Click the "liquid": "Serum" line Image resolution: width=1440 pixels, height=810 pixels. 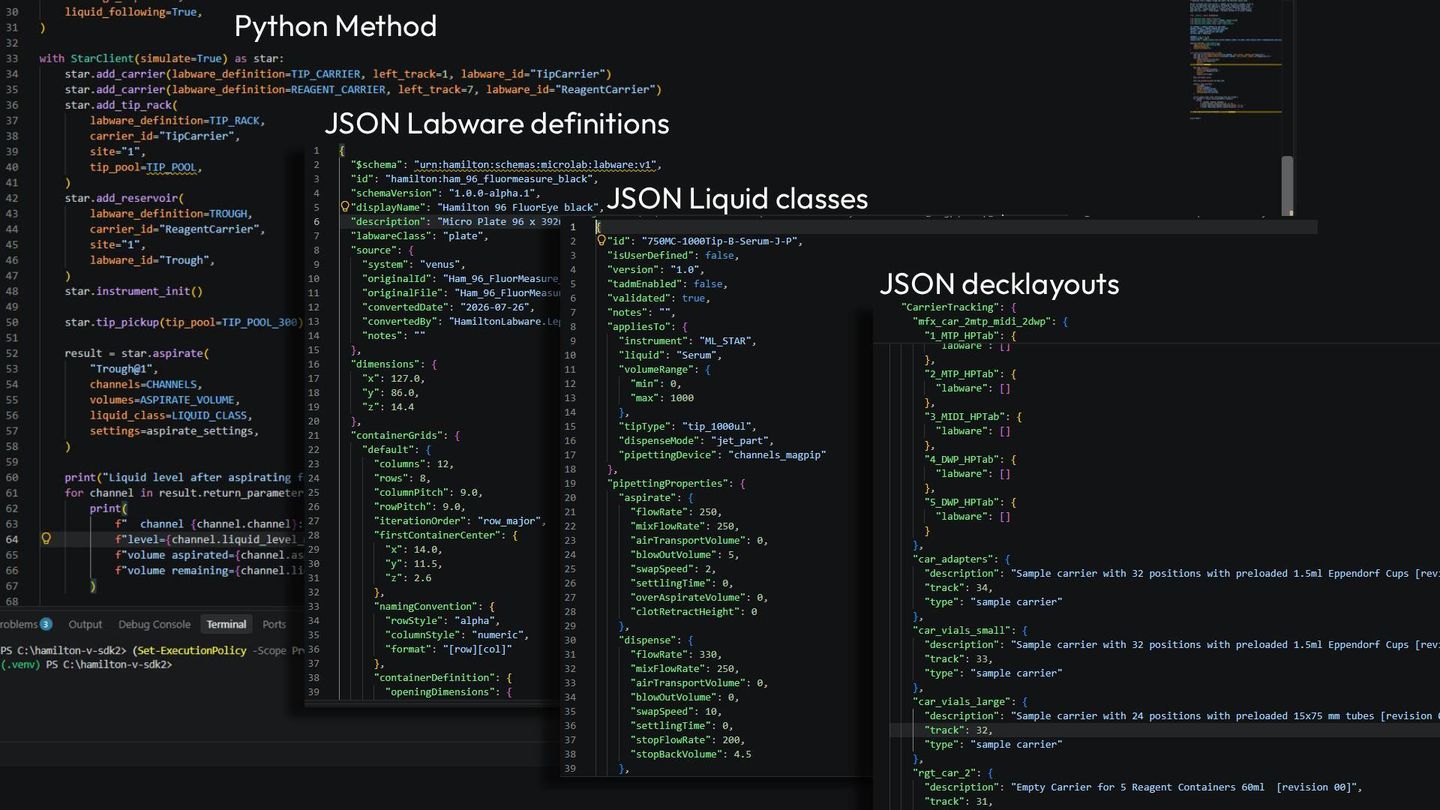671,355
